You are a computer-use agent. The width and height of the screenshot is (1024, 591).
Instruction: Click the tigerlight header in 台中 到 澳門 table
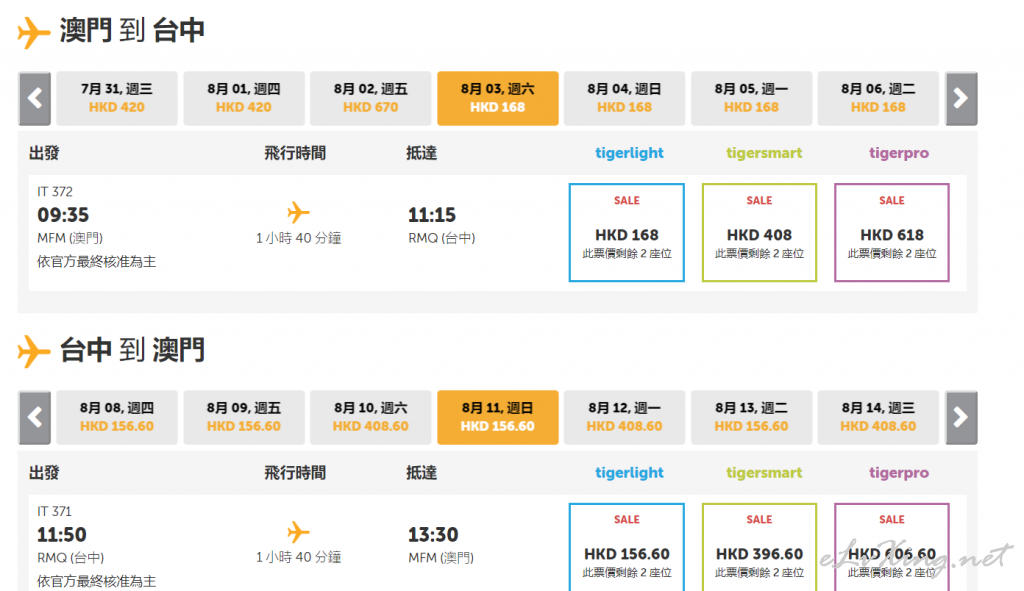coord(630,473)
